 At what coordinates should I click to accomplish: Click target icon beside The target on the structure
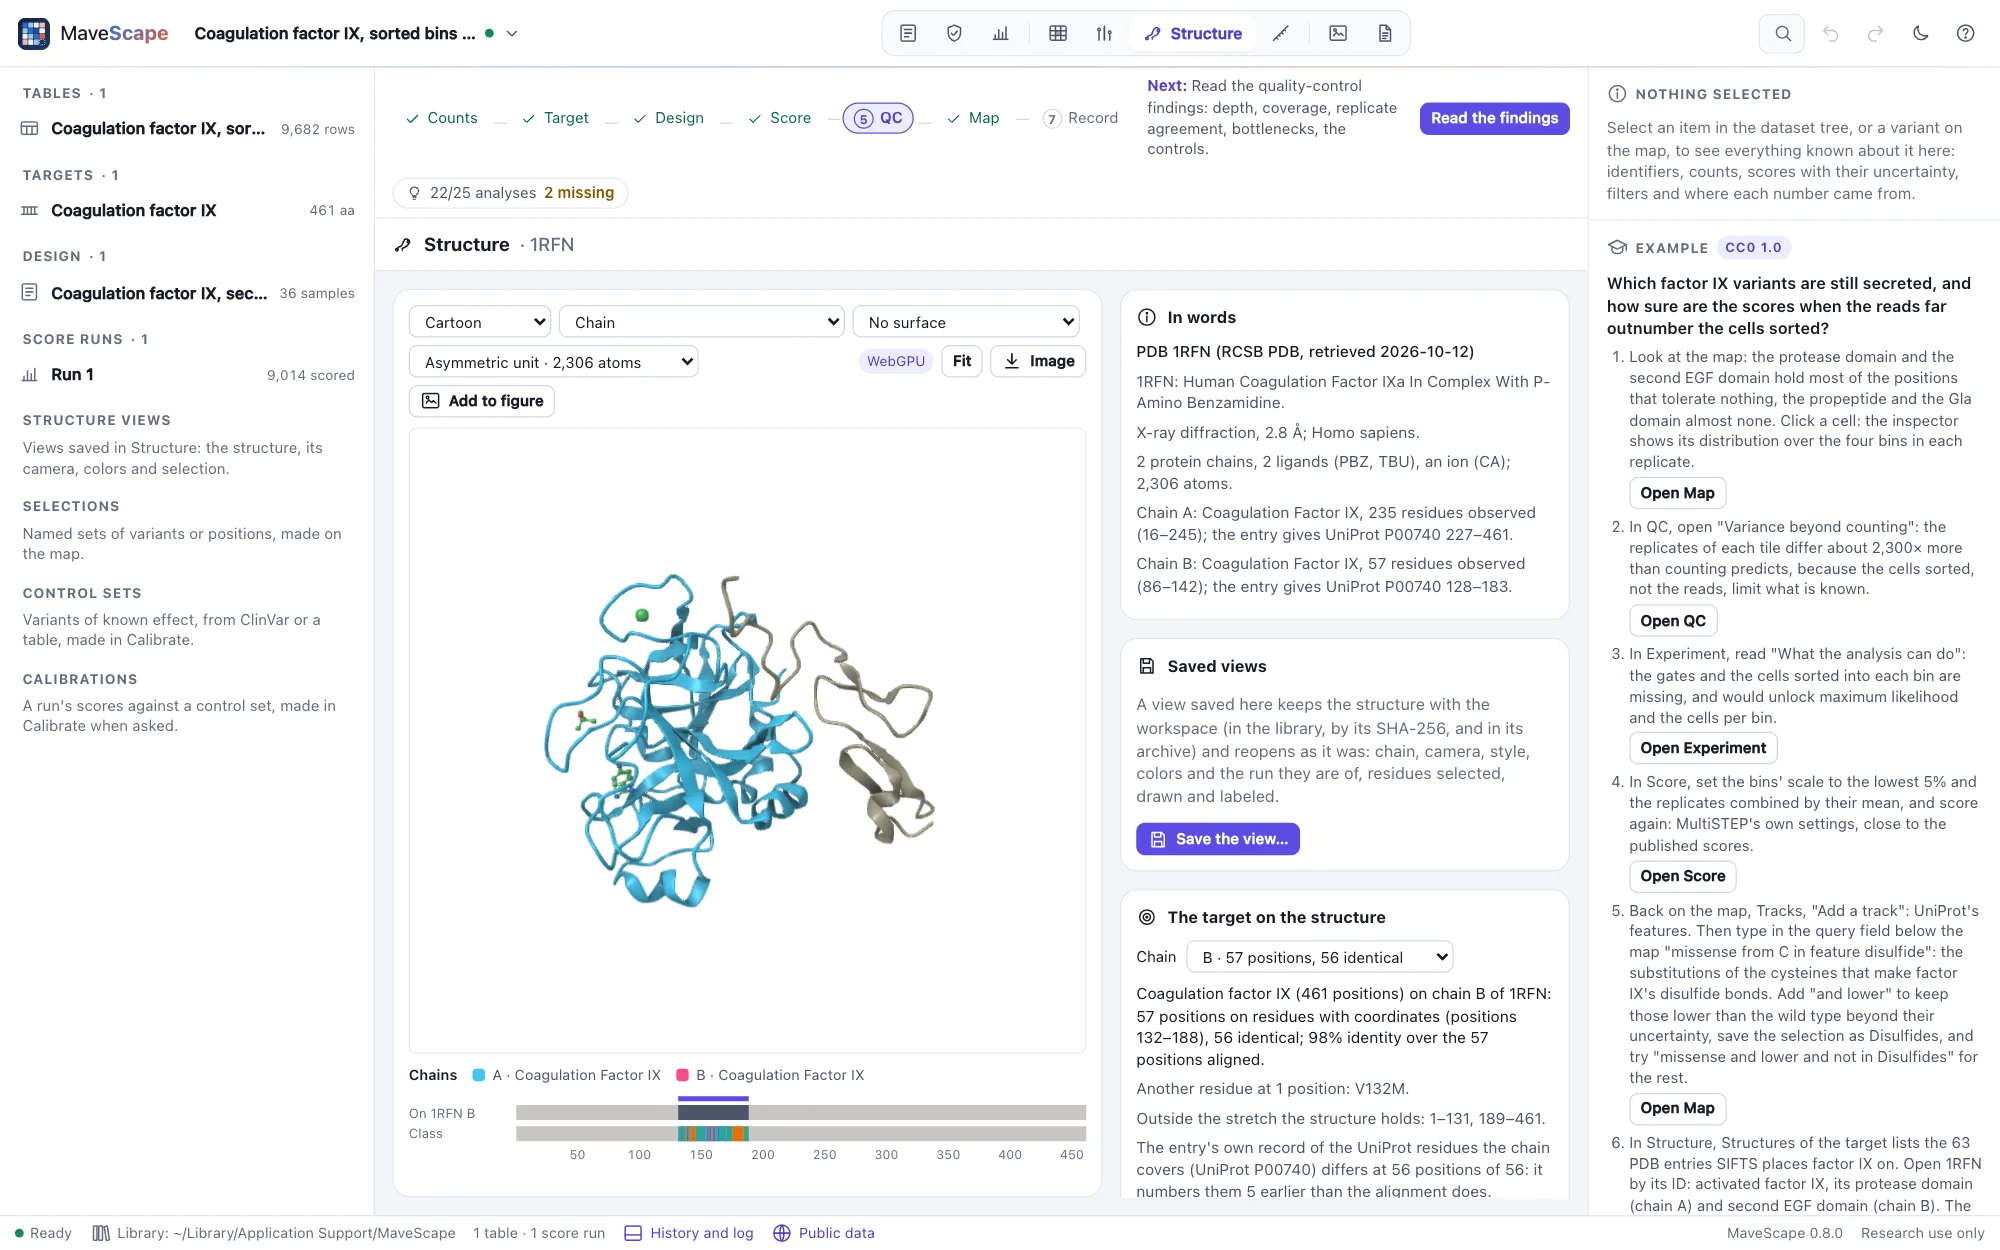pyautogui.click(x=1147, y=917)
